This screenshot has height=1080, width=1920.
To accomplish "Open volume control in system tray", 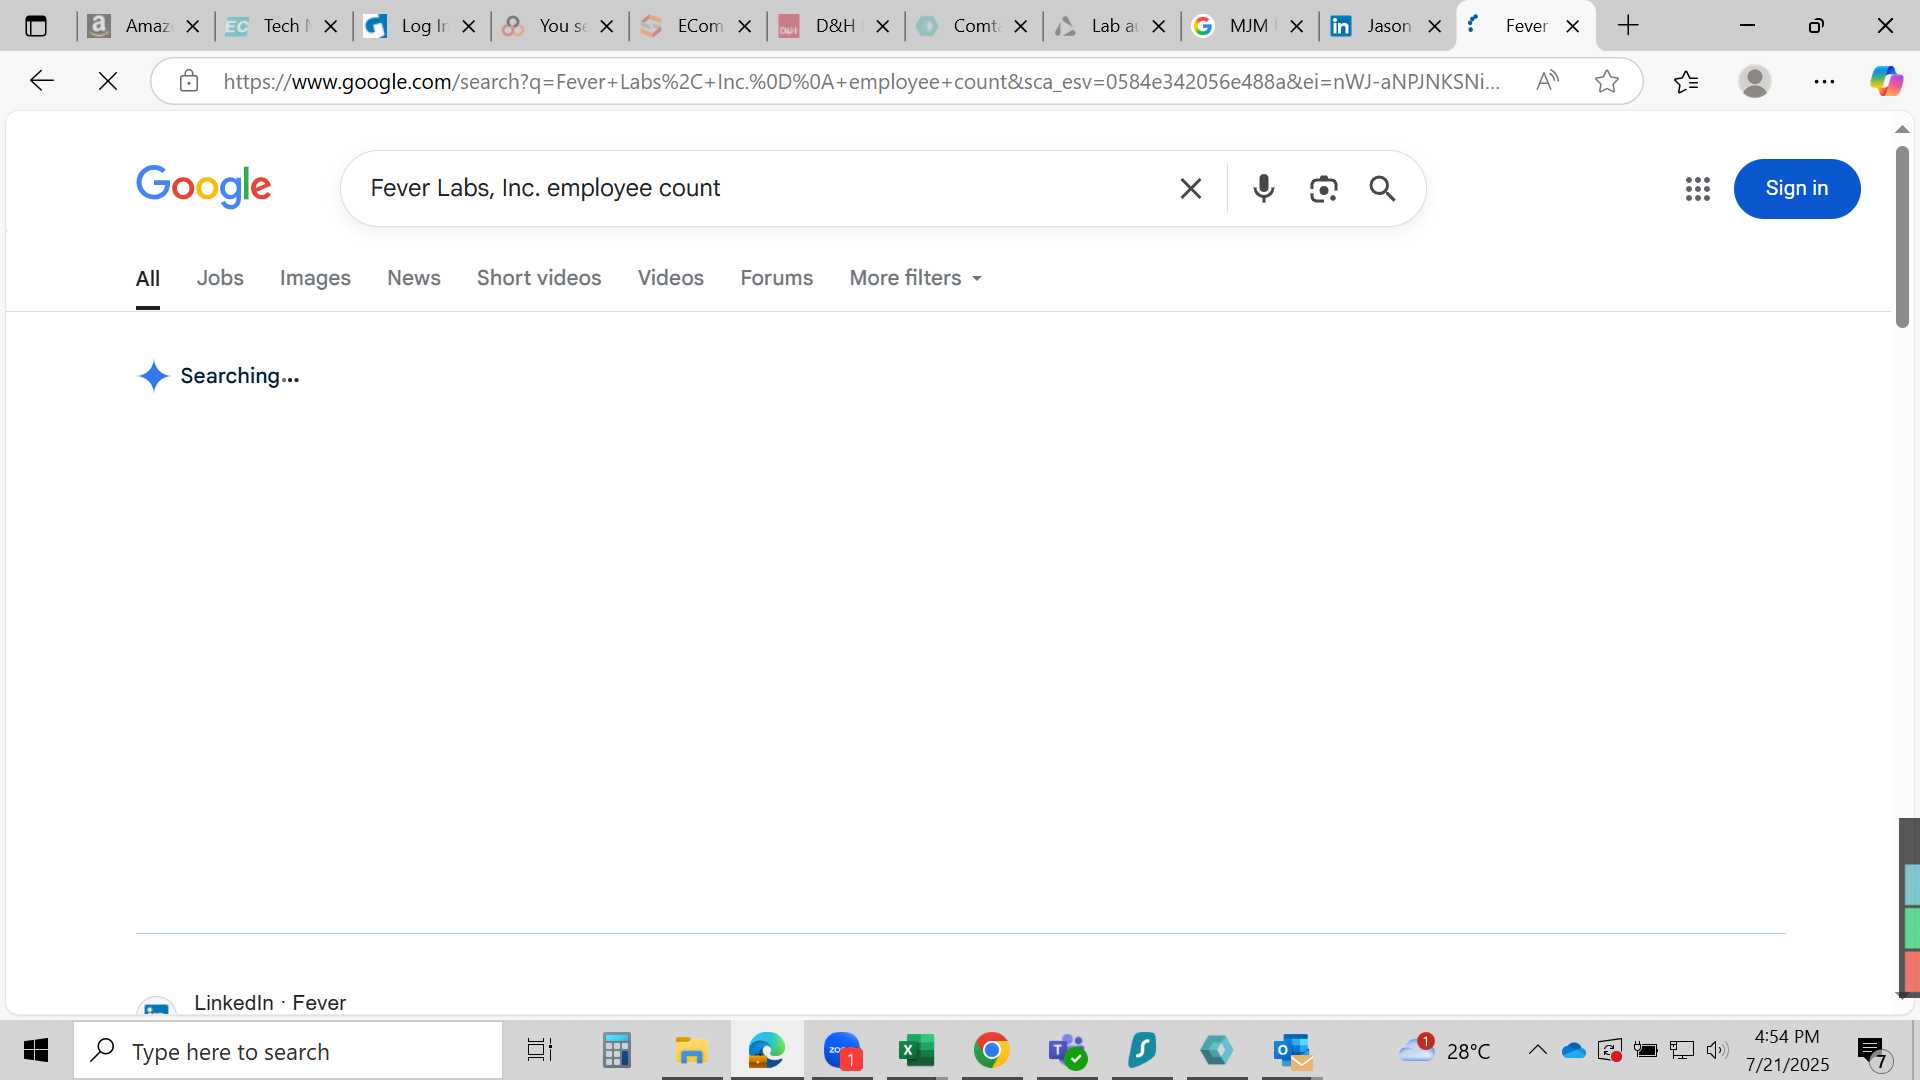I will [1717, 1050].
